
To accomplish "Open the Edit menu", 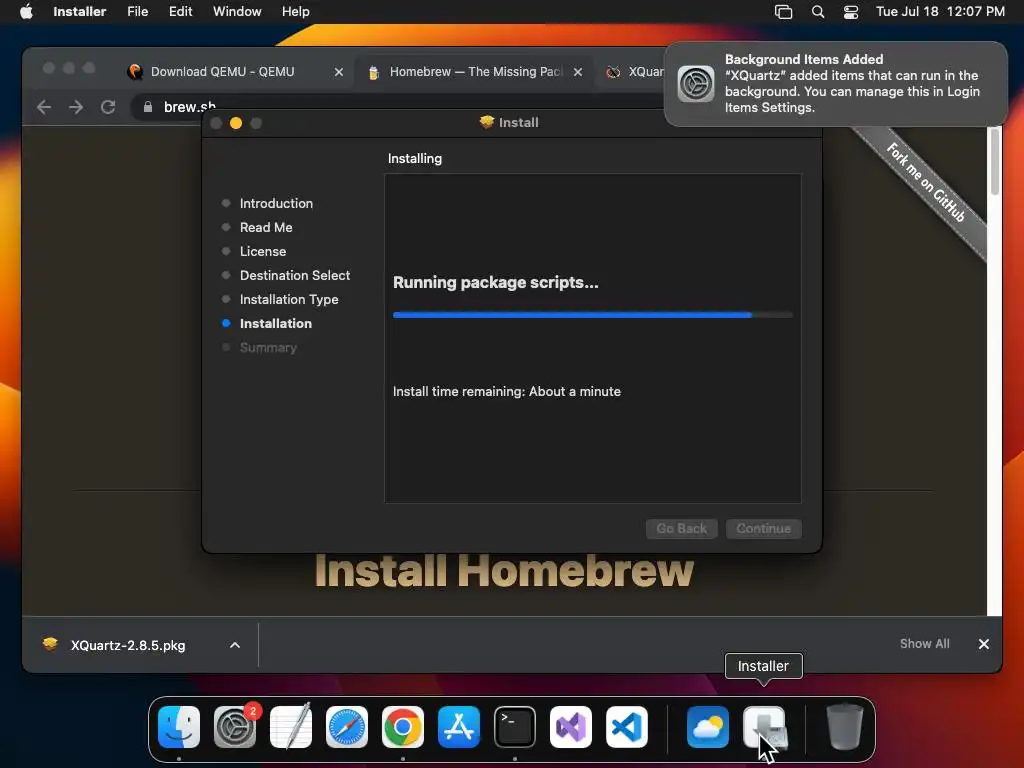I will (x=180, y=12).
